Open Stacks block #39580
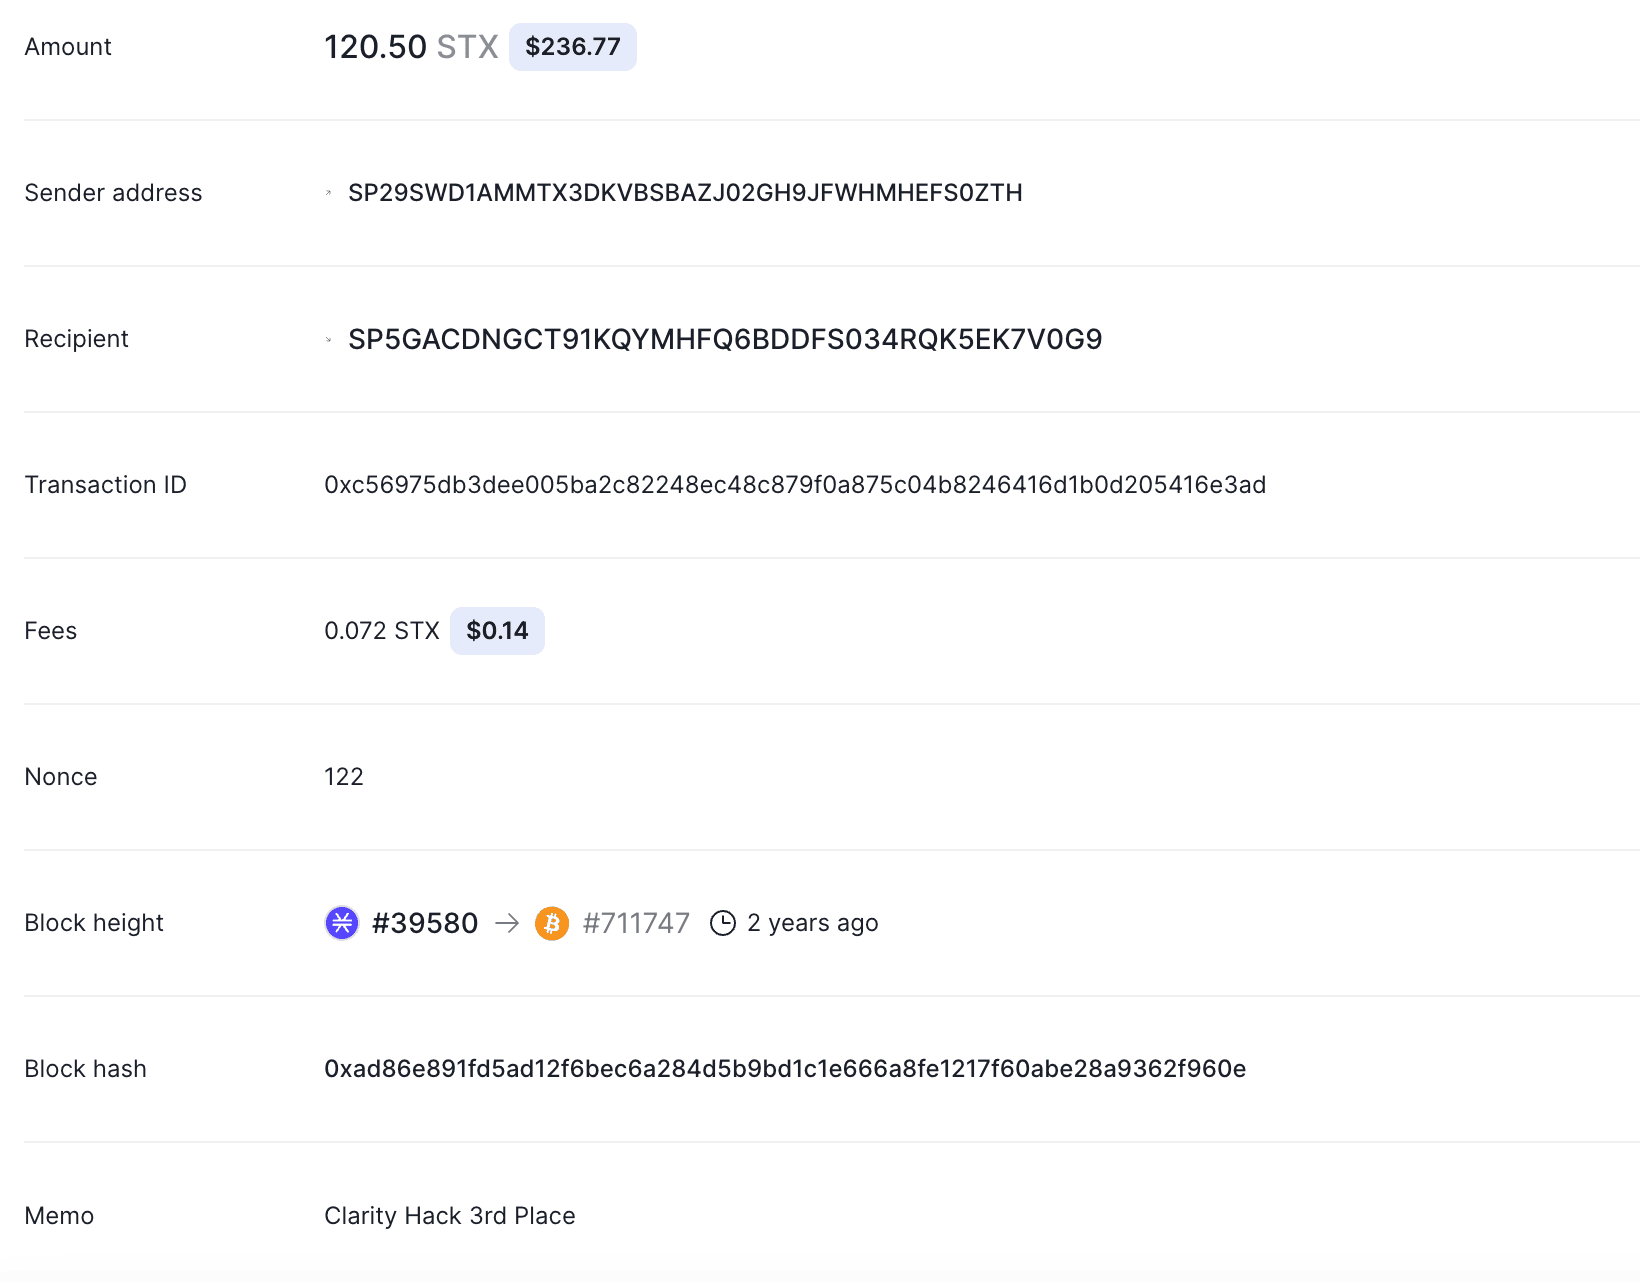Image resolution: width=1640 pixels, height=1282 pixels. click(425, 923)
